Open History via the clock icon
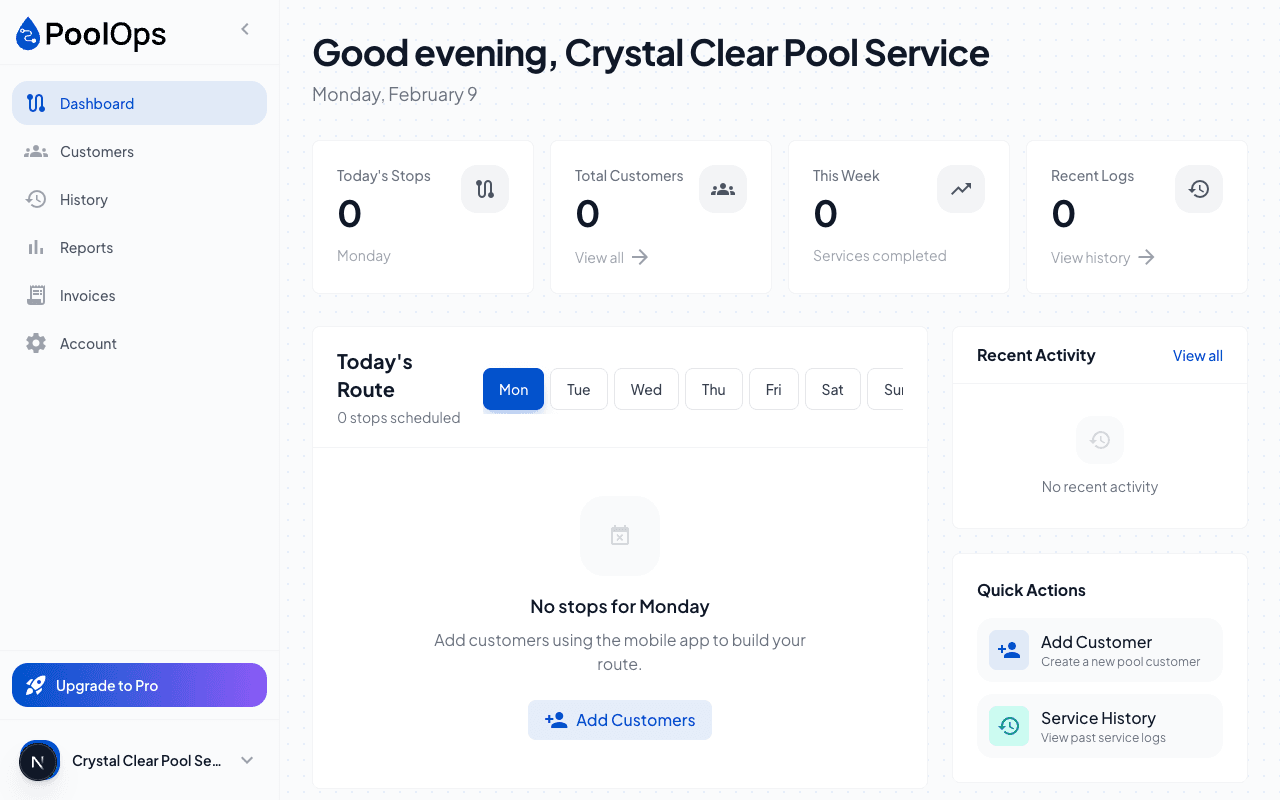Screen dimensions: 1280x800 36,199
